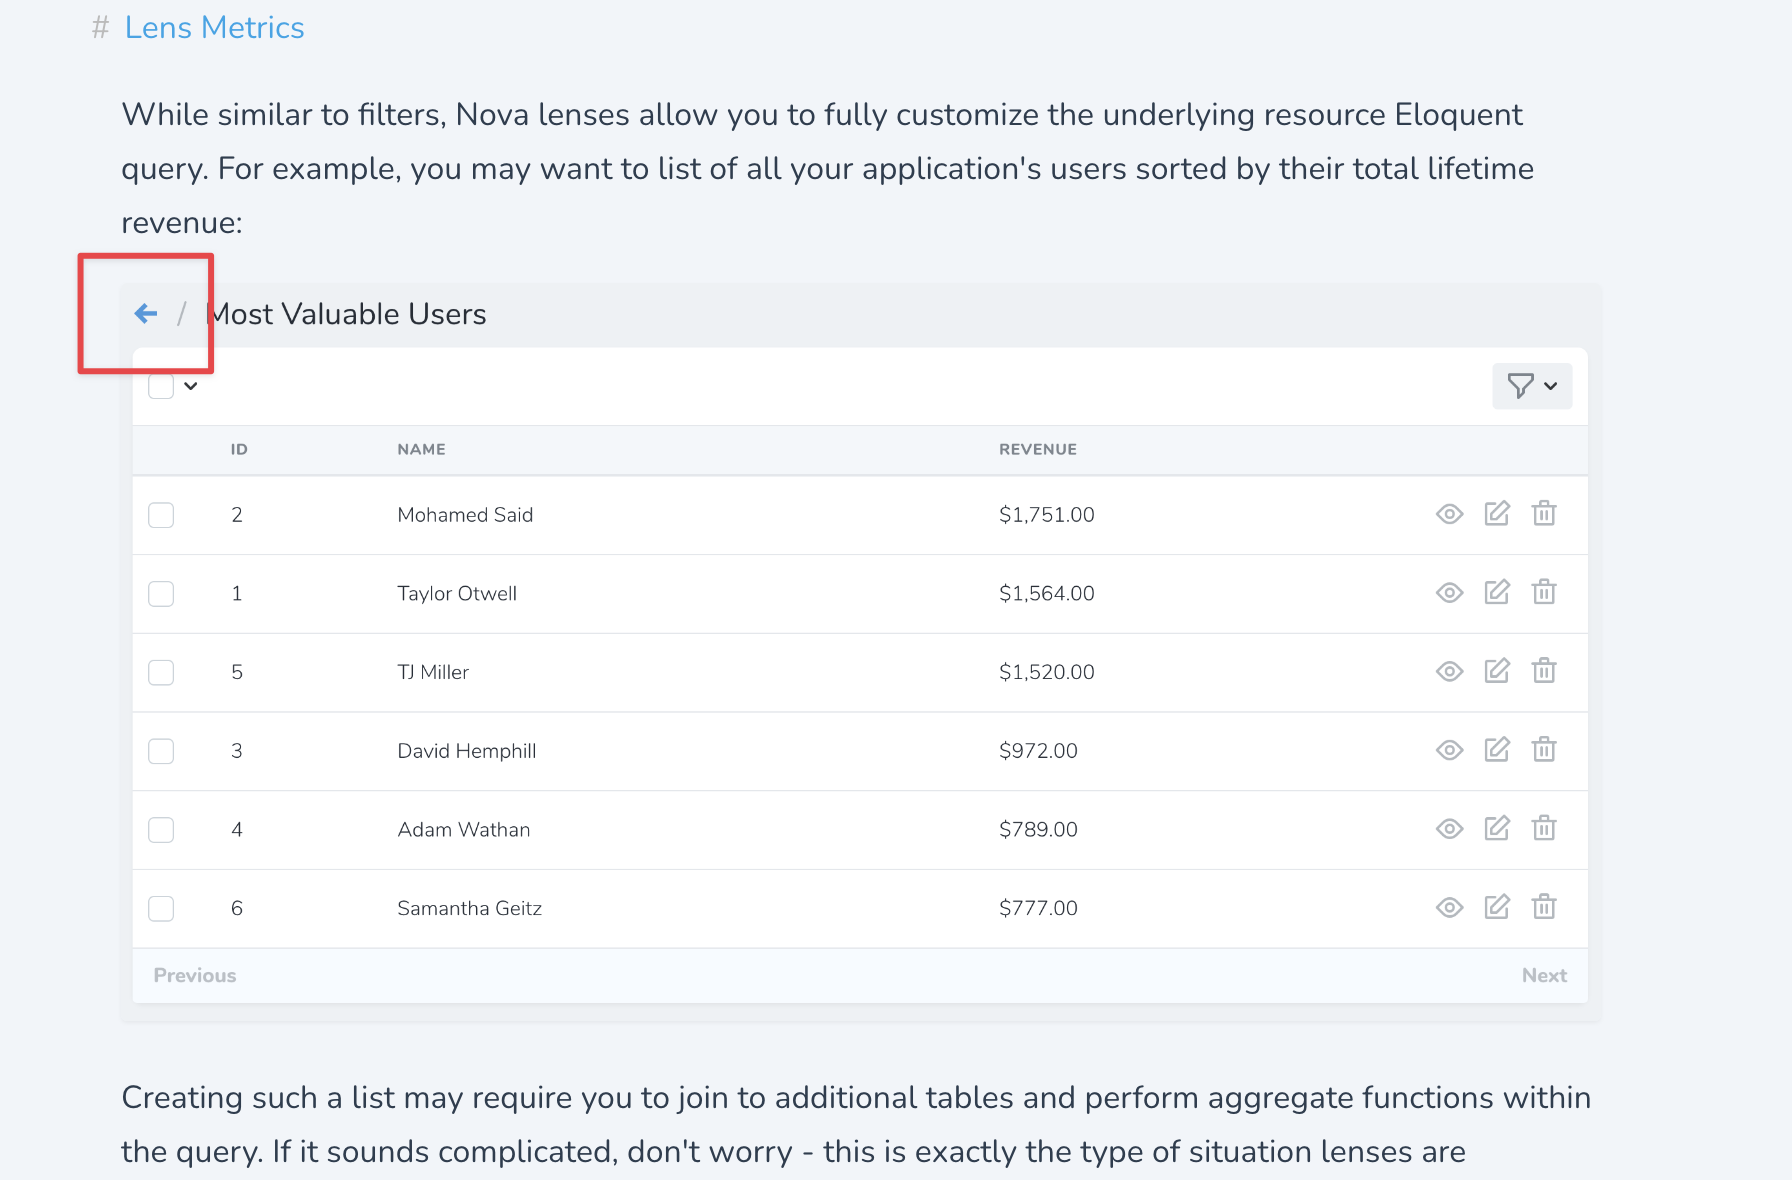Sort by the Revenue column header

(x=1037, y=450)
